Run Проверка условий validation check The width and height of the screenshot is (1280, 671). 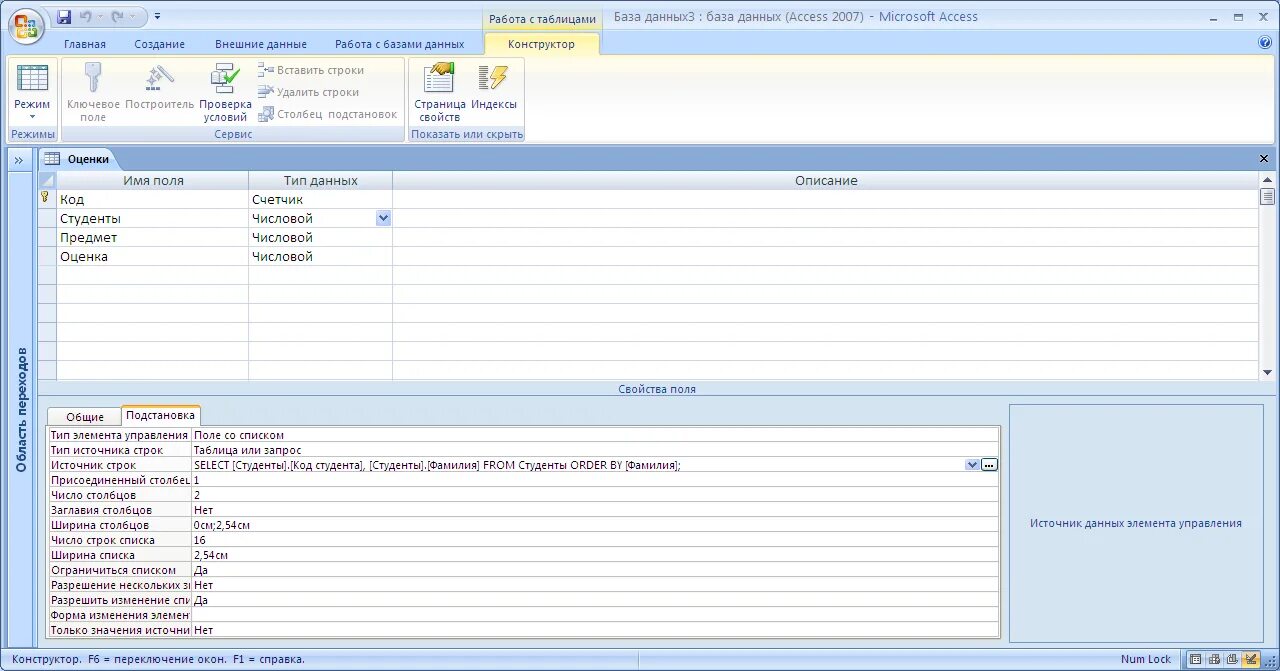[x=225, y=92]
